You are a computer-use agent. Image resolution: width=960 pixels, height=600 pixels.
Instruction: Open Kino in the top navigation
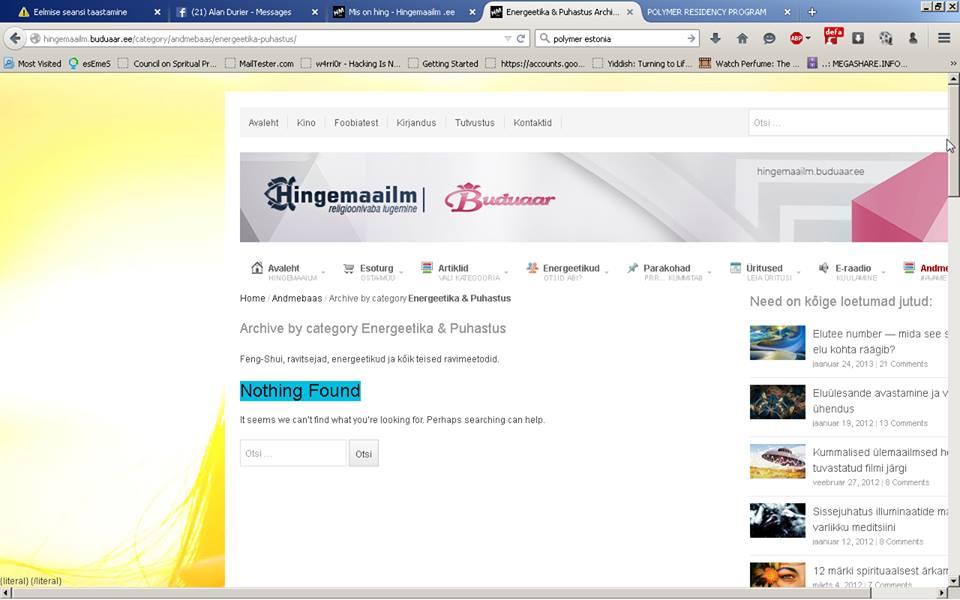(x=306, y=122)
